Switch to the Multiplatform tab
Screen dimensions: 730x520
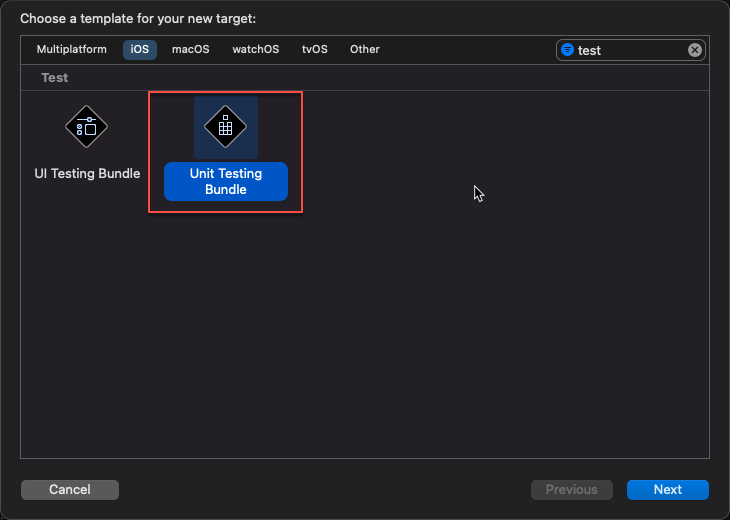point(72,49)
